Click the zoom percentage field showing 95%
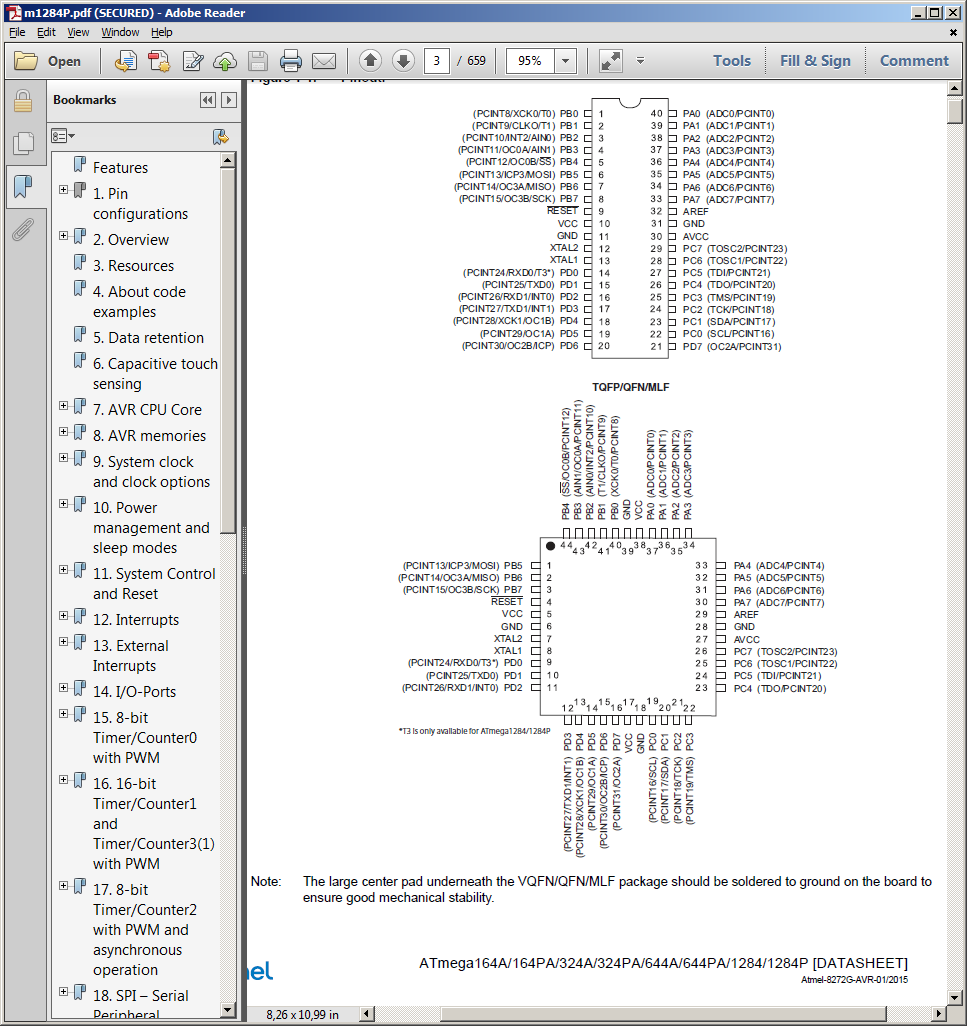The image size is (967, 1026). click(530, 61)
